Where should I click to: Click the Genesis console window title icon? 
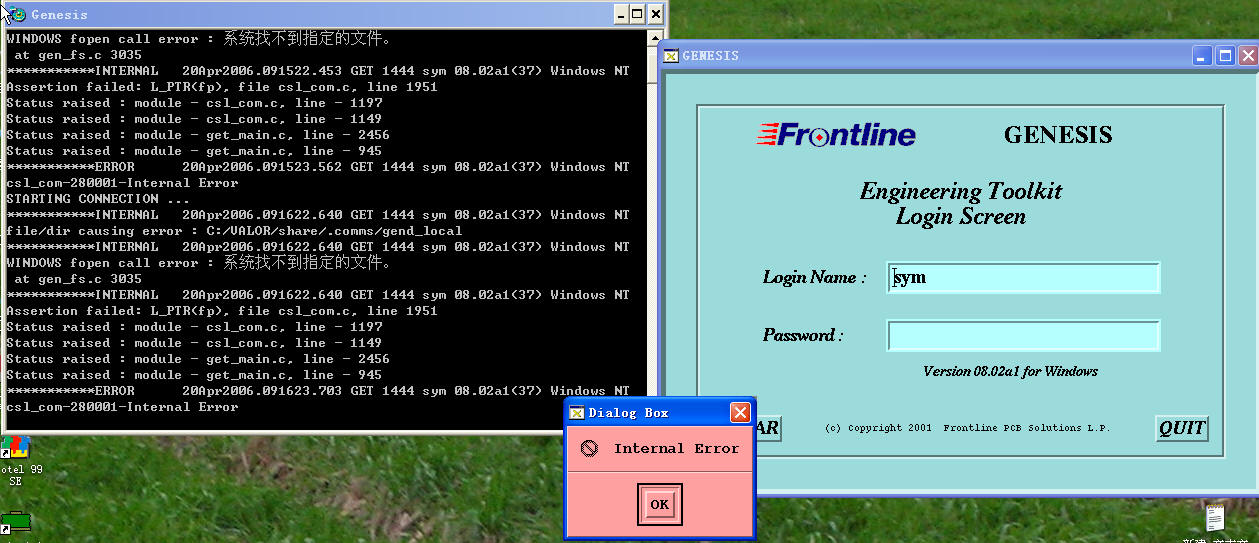(x=18, y=14)
